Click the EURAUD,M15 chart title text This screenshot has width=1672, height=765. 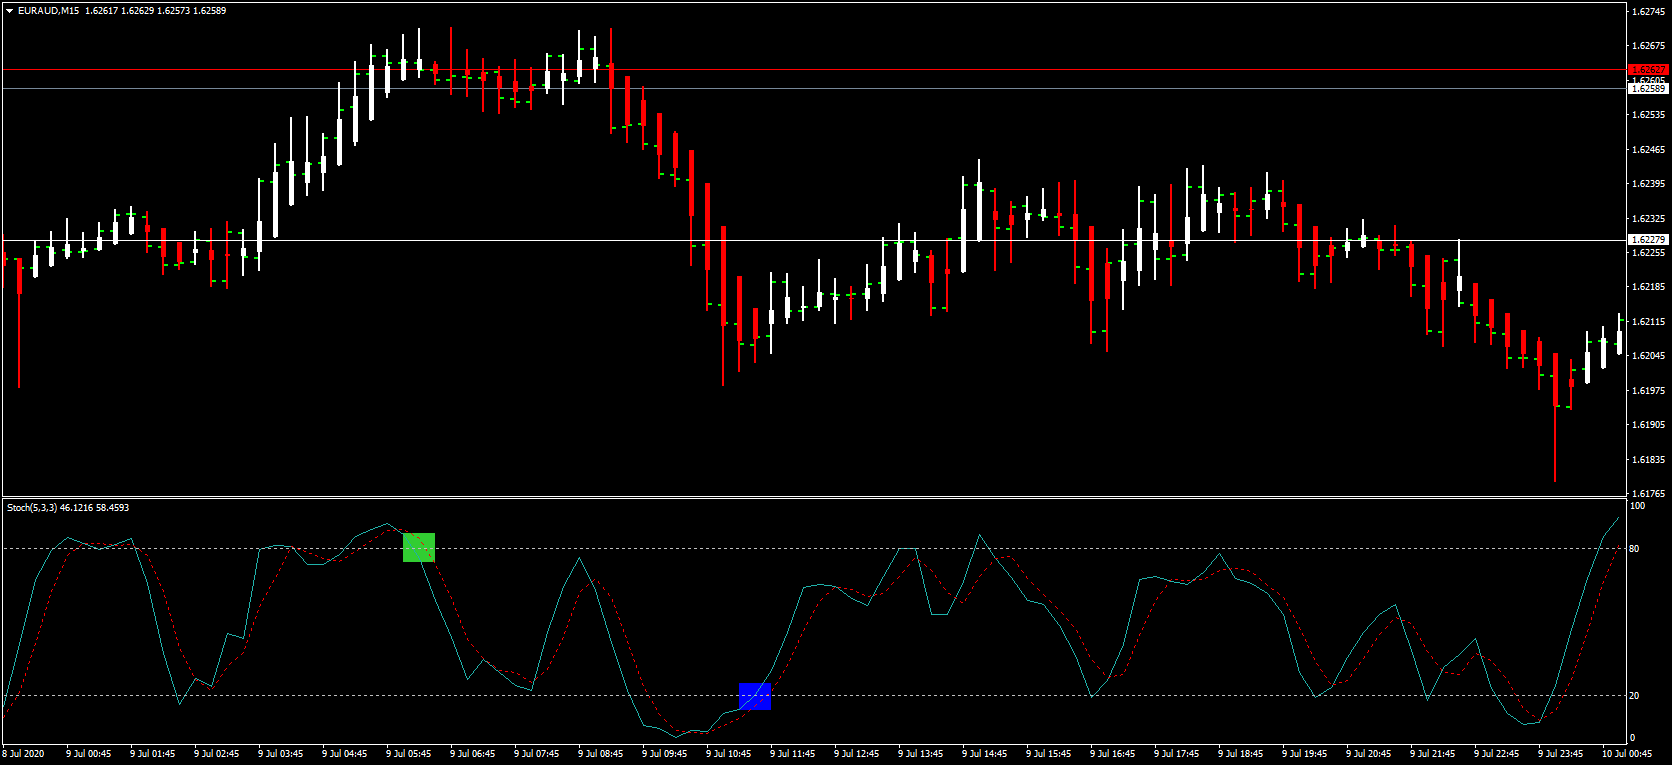(x=48, y=11)
